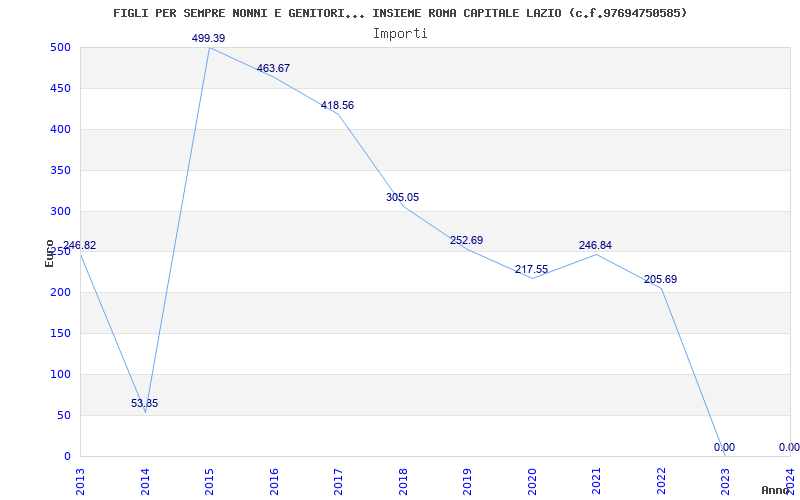The height and width of the screenshot is (500, 800).
Task: Select the 205.69 value label
Action: pyautogui.click(x=660, y=280)
